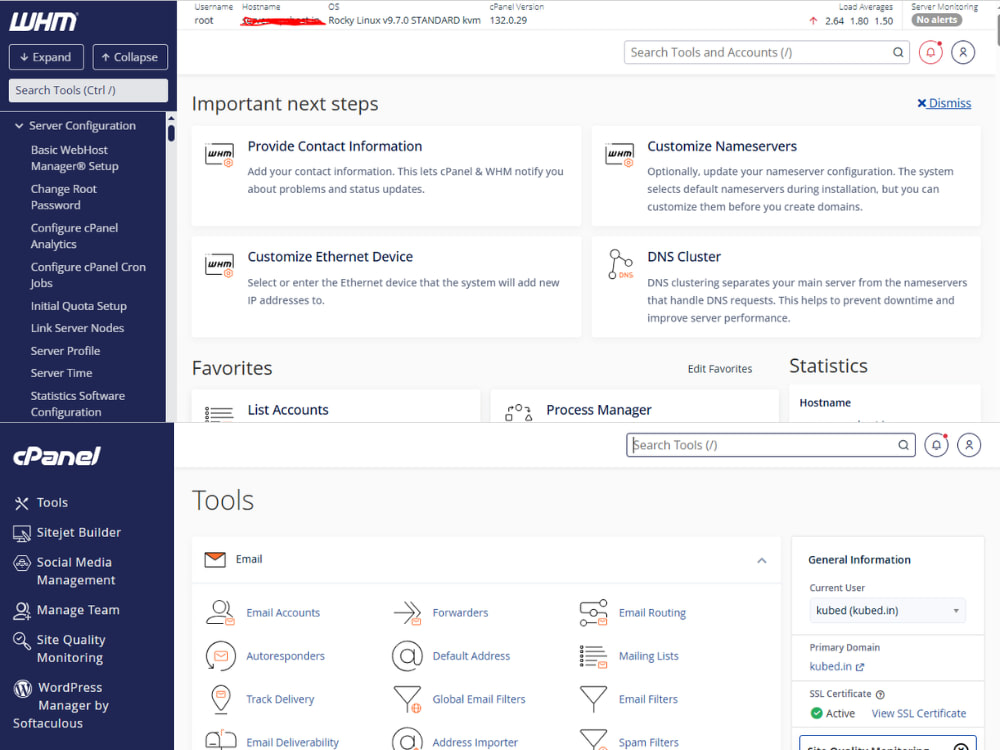
Task: Focus Search Tools and Accounts field
Action: pyautogui.click(x=767, y=52)
